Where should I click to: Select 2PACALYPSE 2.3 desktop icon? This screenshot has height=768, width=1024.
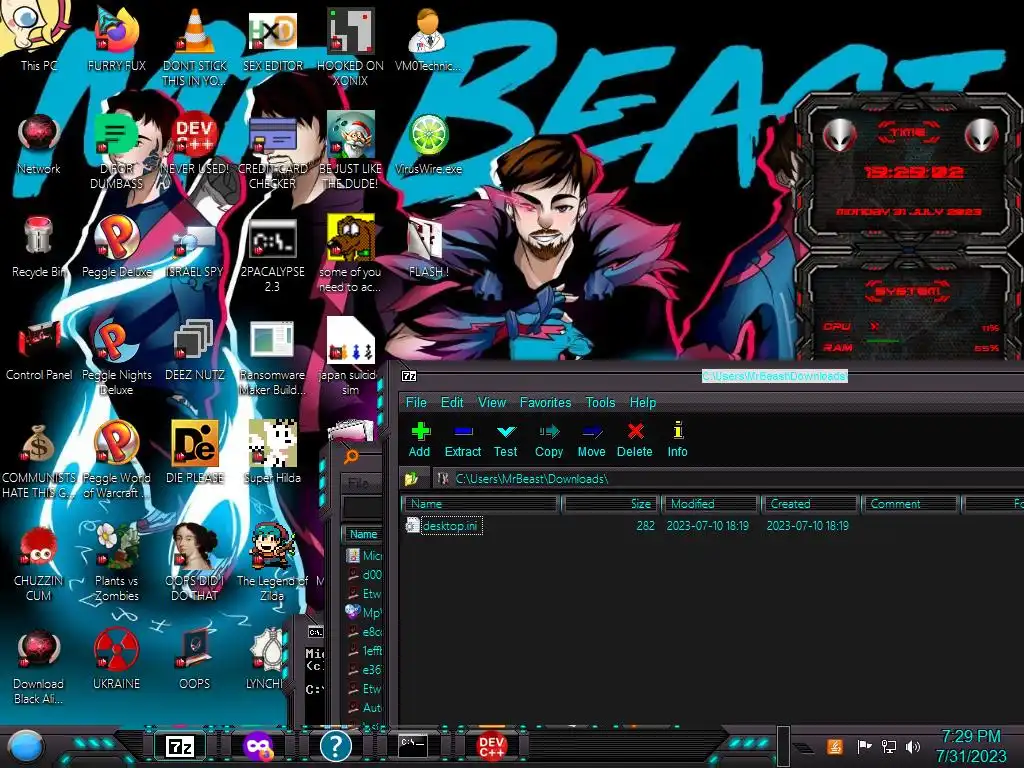click(x=272, y=253)
